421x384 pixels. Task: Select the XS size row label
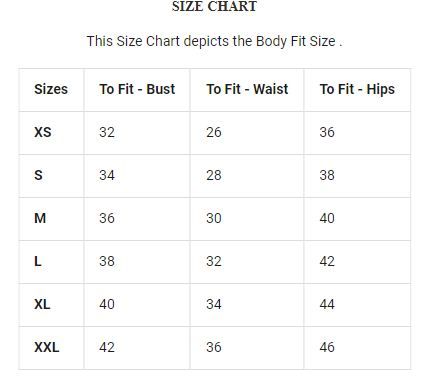point(43,132)
